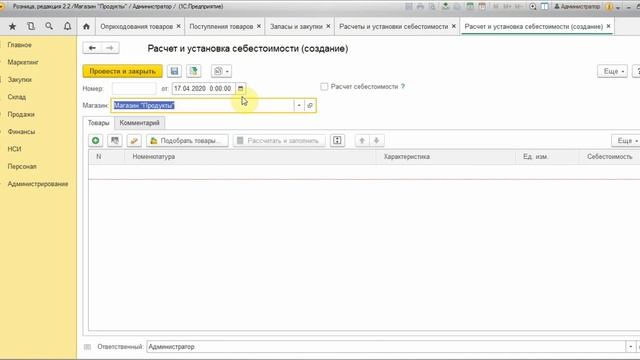The image size is (640, 360).
Task: Switch to Оприходования товаров tab
Action: point(136,27)
